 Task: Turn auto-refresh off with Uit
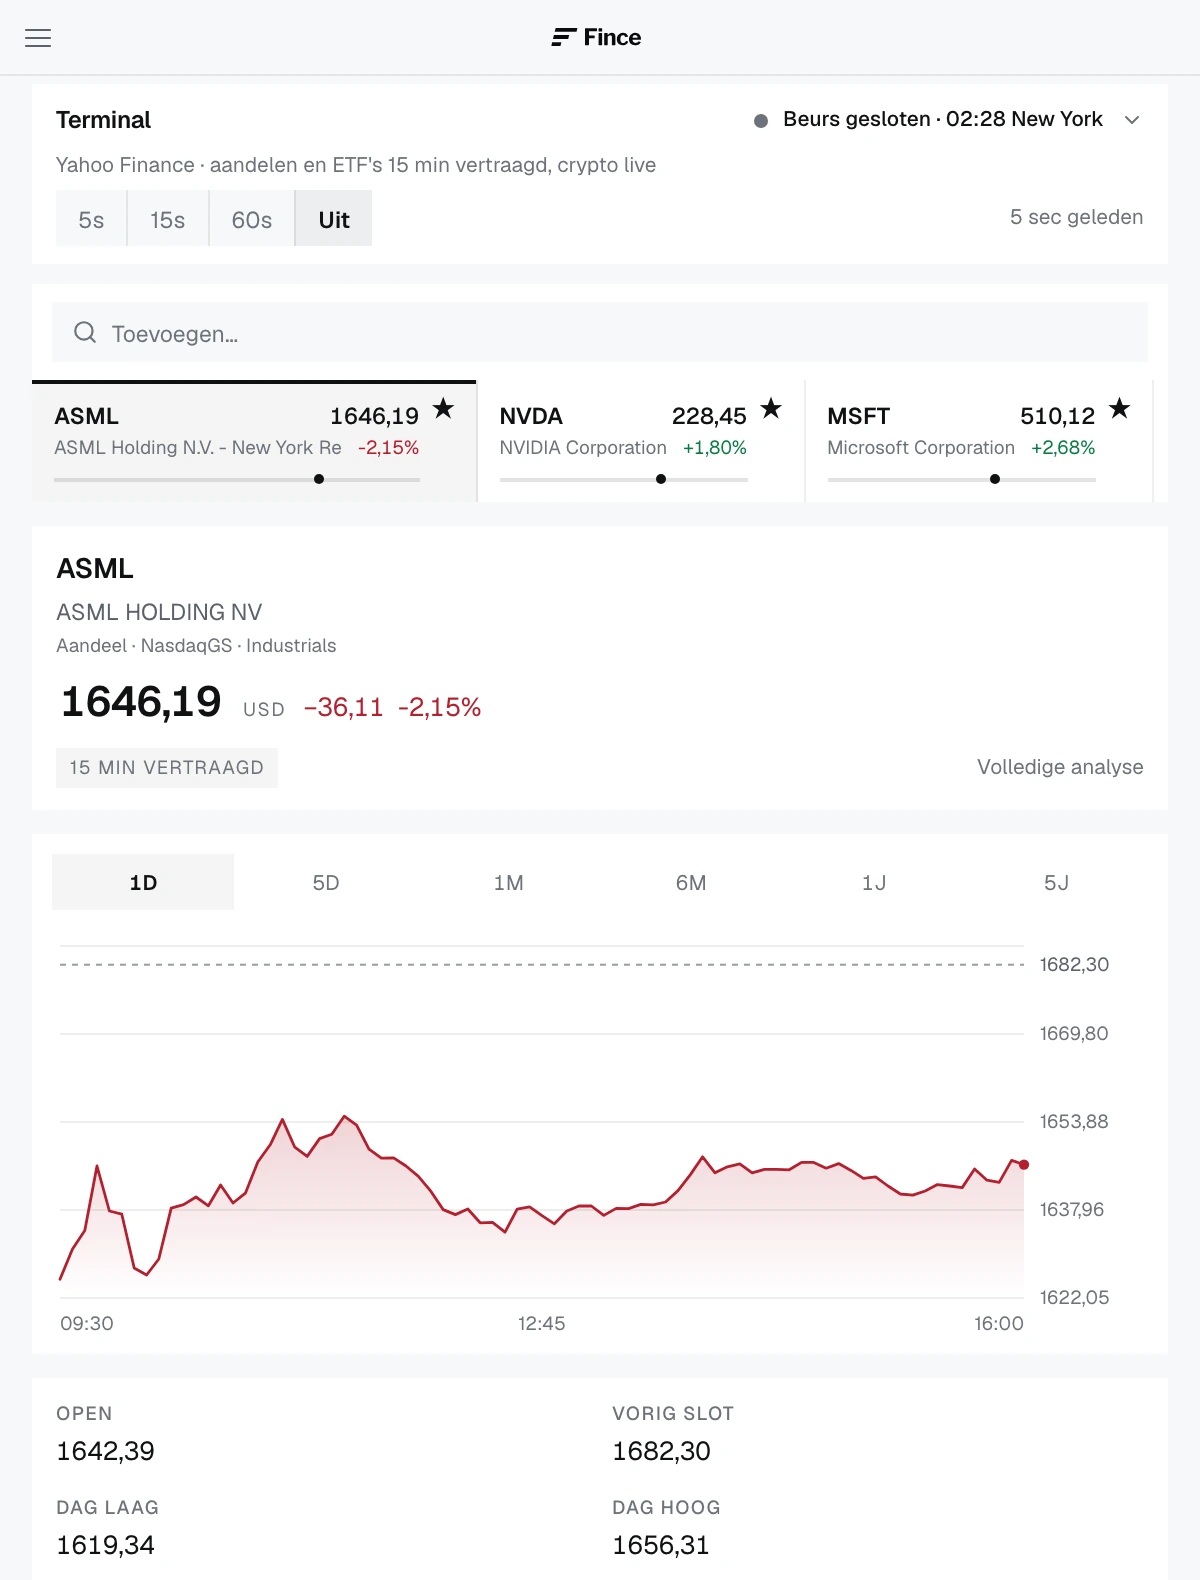tap(334, 219)
